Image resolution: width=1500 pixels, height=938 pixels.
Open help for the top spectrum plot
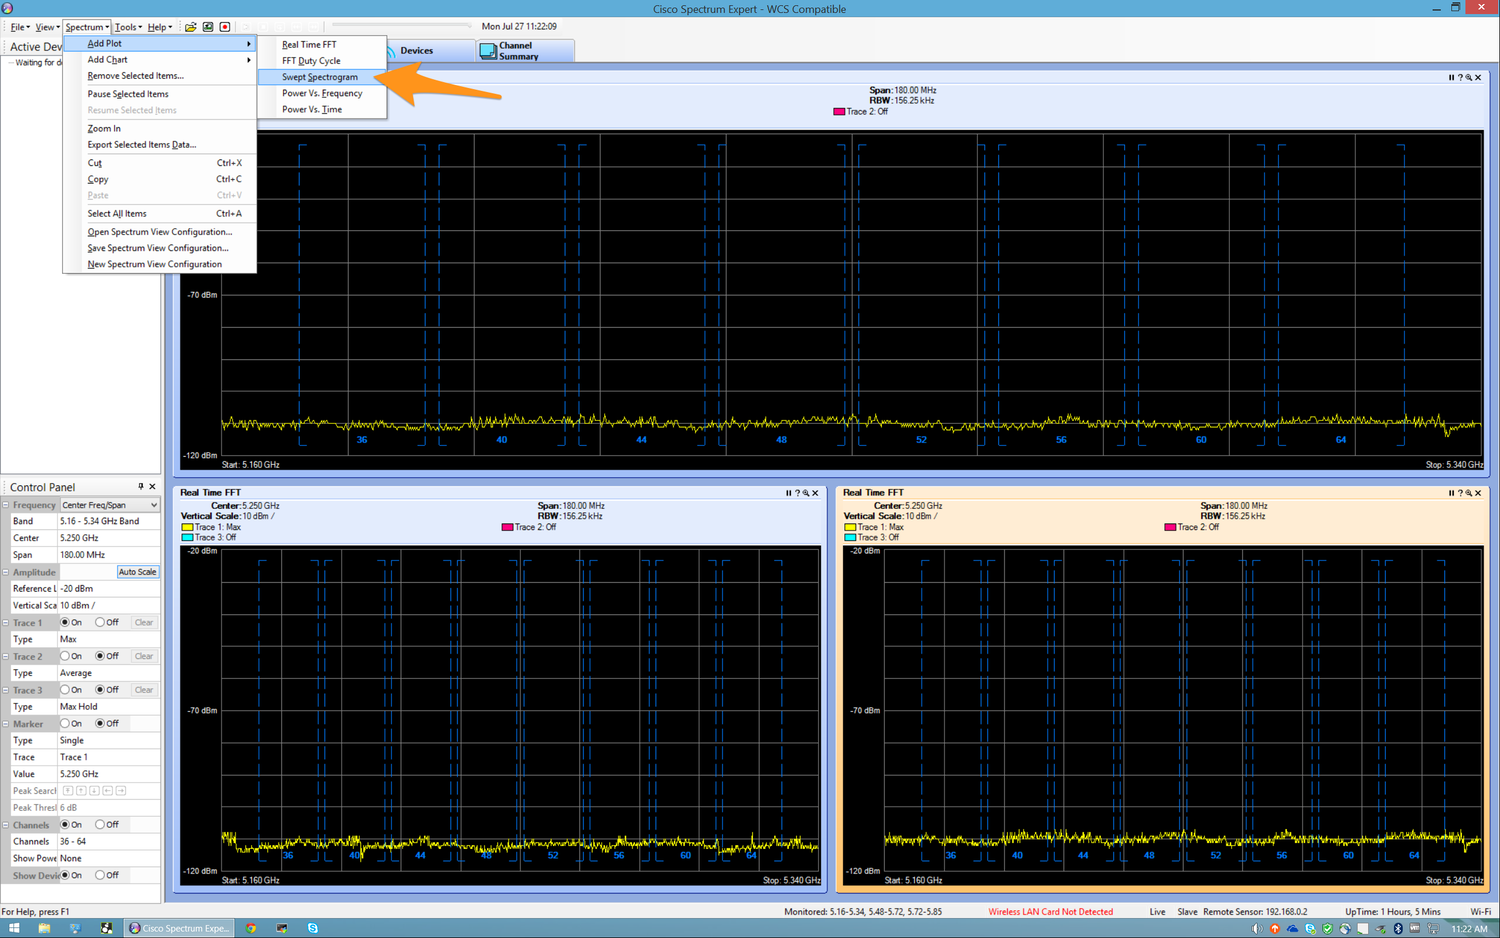coord(1460,77)
